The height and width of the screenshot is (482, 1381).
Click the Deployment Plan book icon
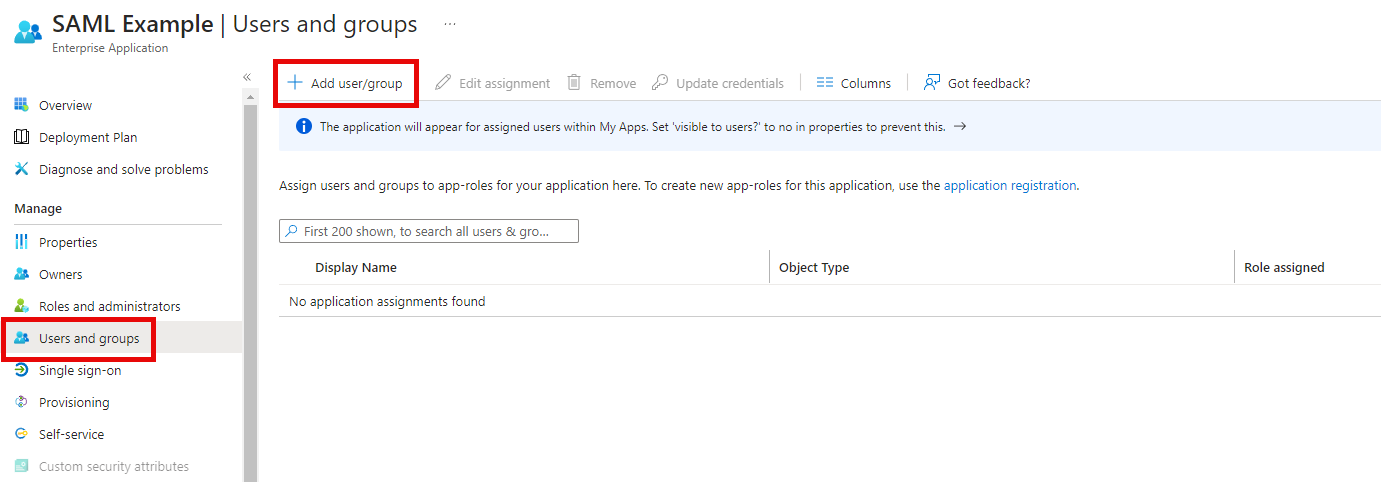pyautogui.click(x=21, y=137)
